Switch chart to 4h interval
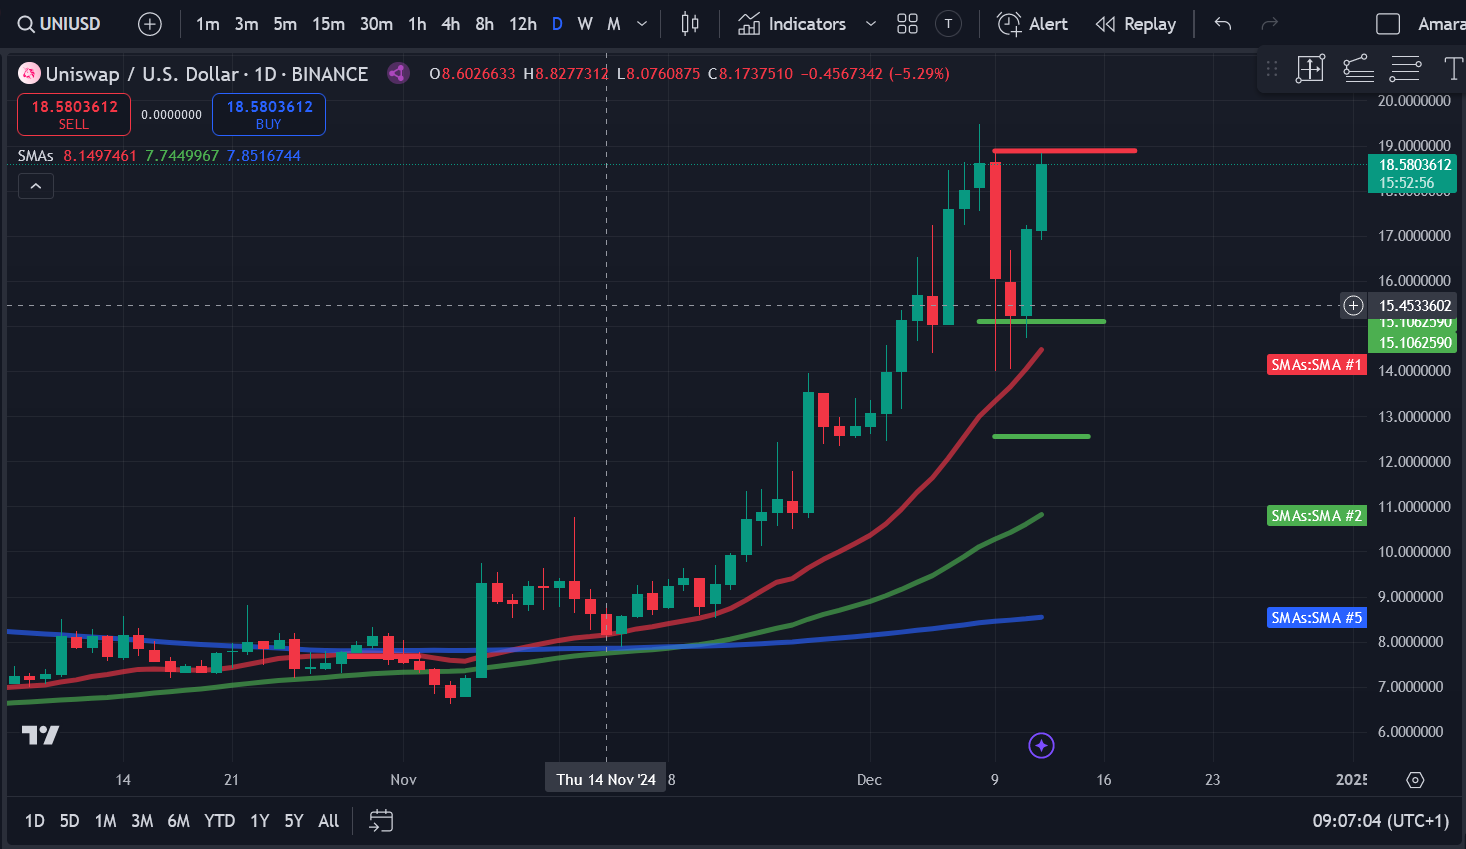The width and height of the screenshot is (1466, 849). (450, 24)
